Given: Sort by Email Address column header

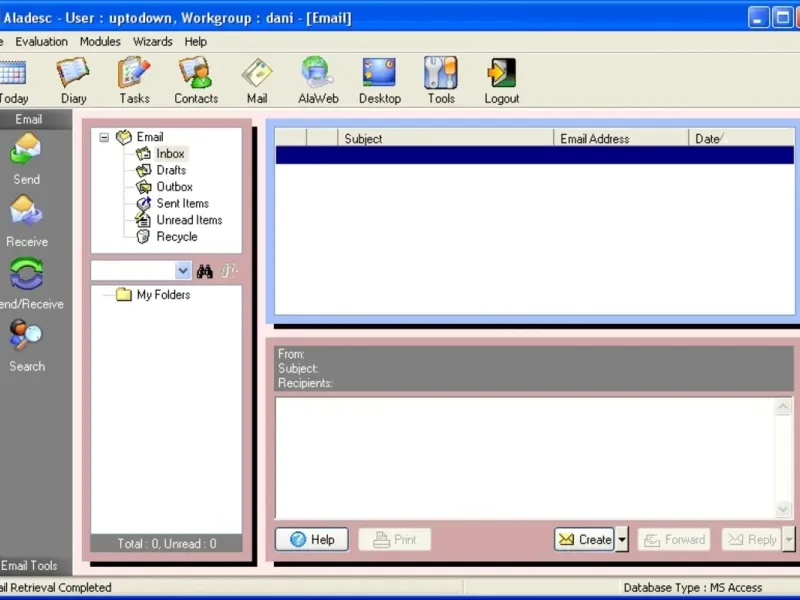Looking at the screenshot, I should tap(621, 138).
